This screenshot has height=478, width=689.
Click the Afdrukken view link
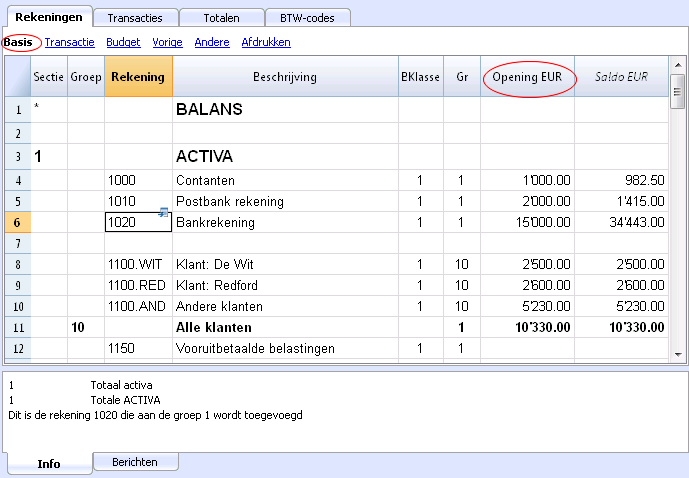[x=266, y=42]
